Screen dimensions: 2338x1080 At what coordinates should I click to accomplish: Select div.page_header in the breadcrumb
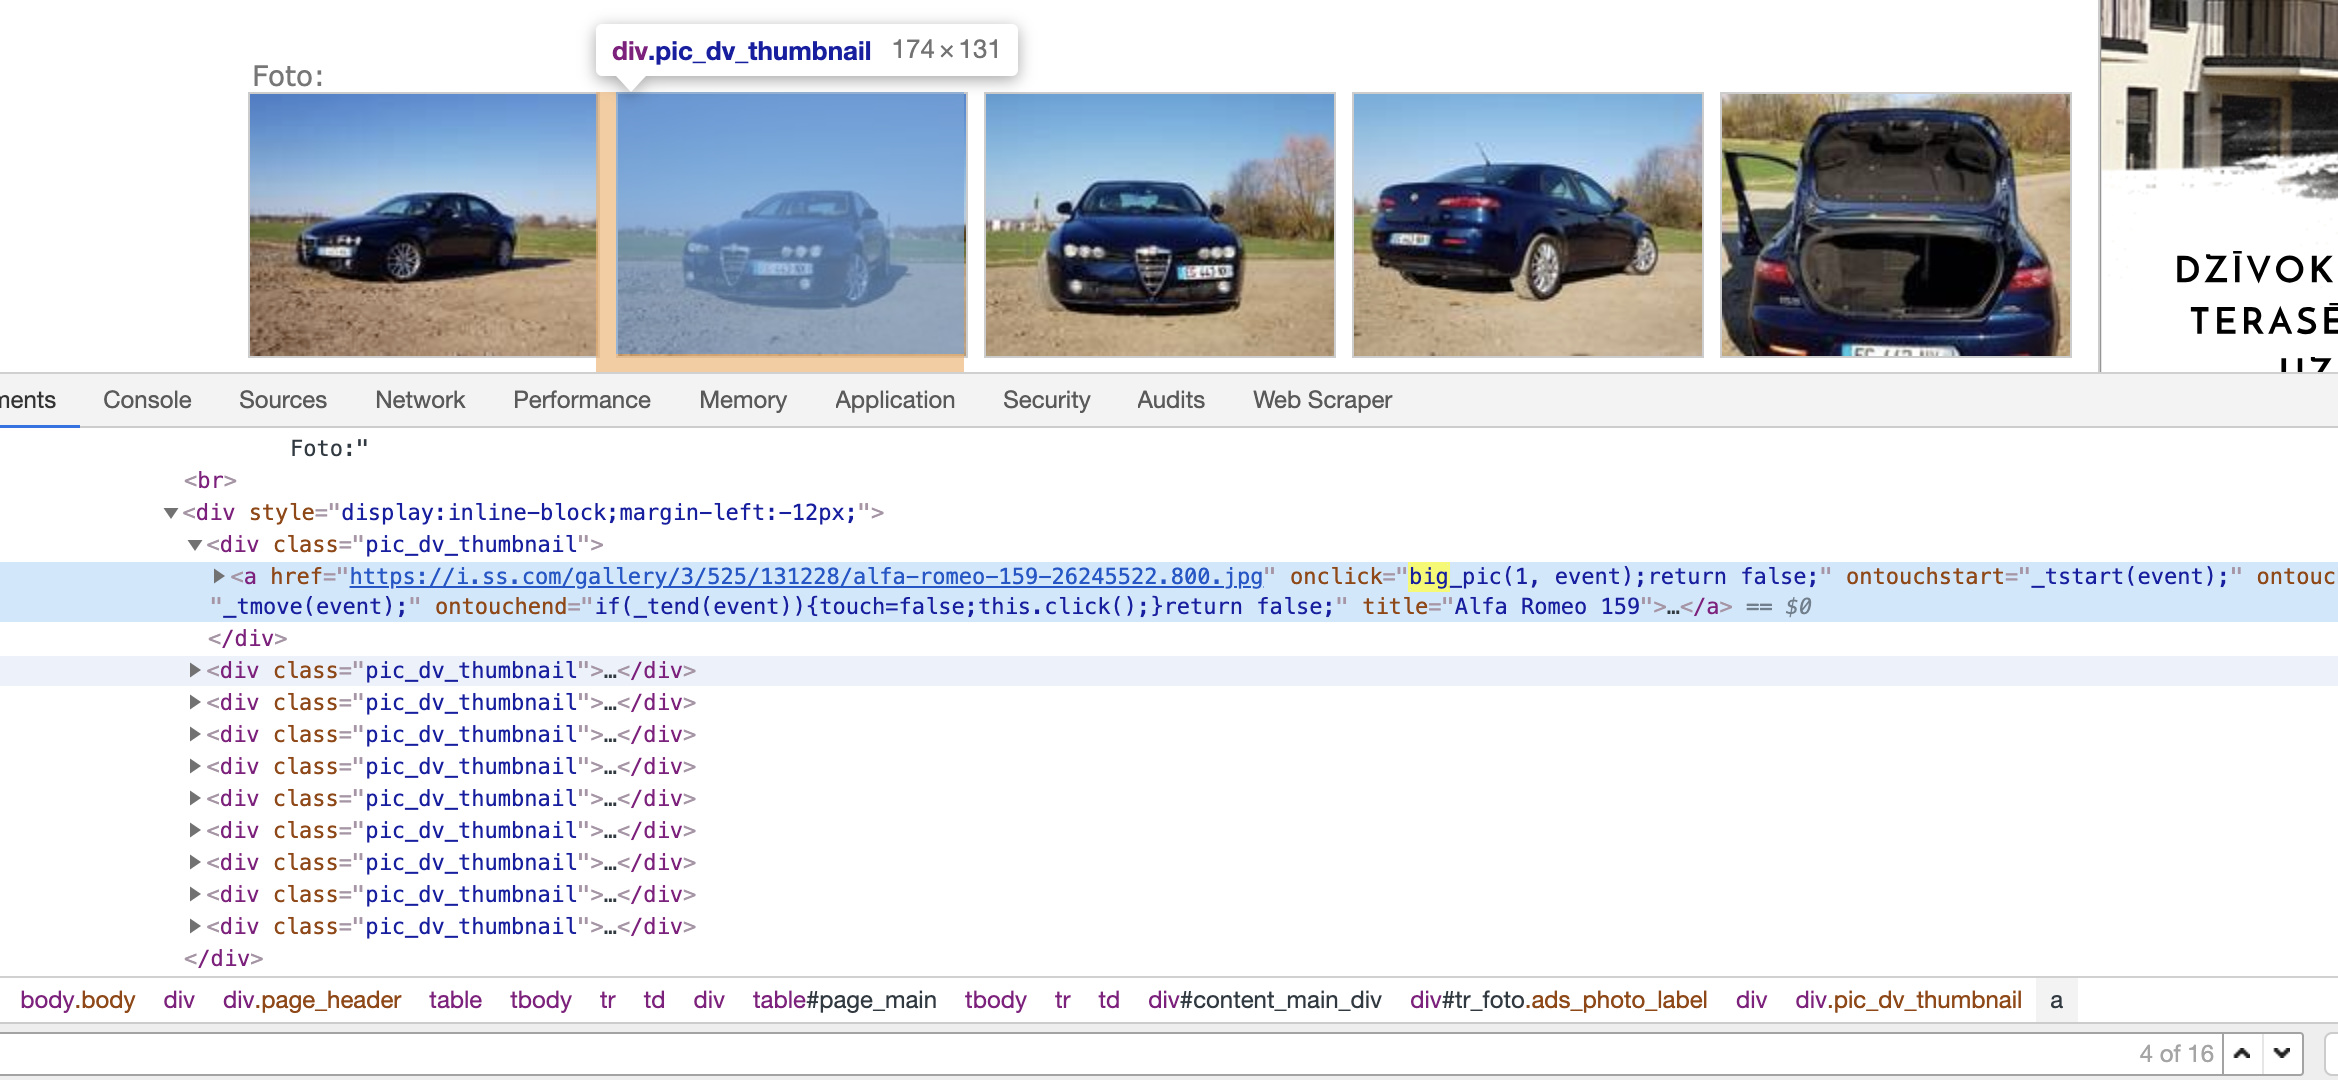click(x=311, y=1000)
